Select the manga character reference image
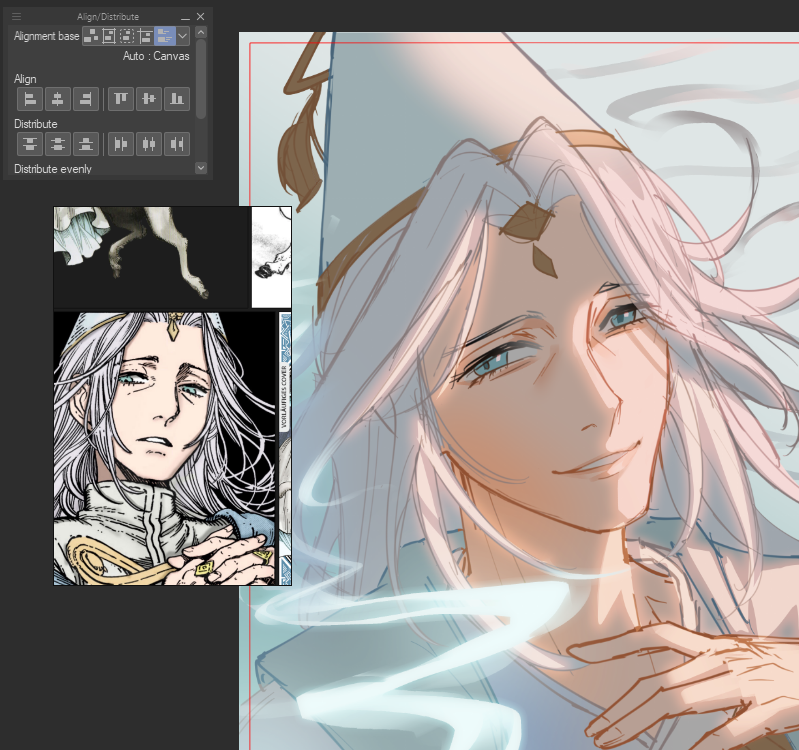Image resolution: width=799 pixels, height=750 pixels. click(165, 448)
